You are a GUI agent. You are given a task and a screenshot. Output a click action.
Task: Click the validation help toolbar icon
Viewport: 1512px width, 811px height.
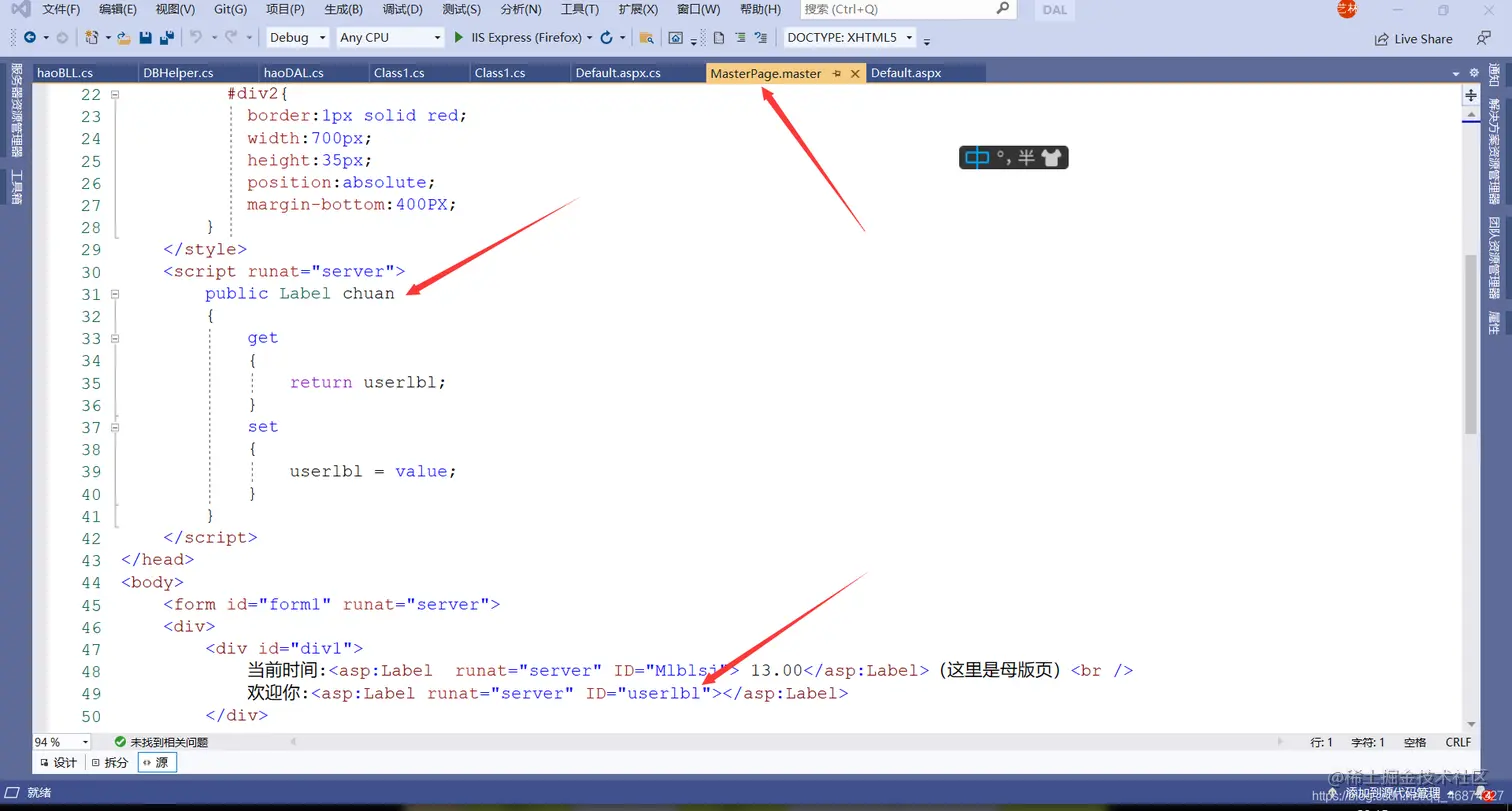[762, 38]
